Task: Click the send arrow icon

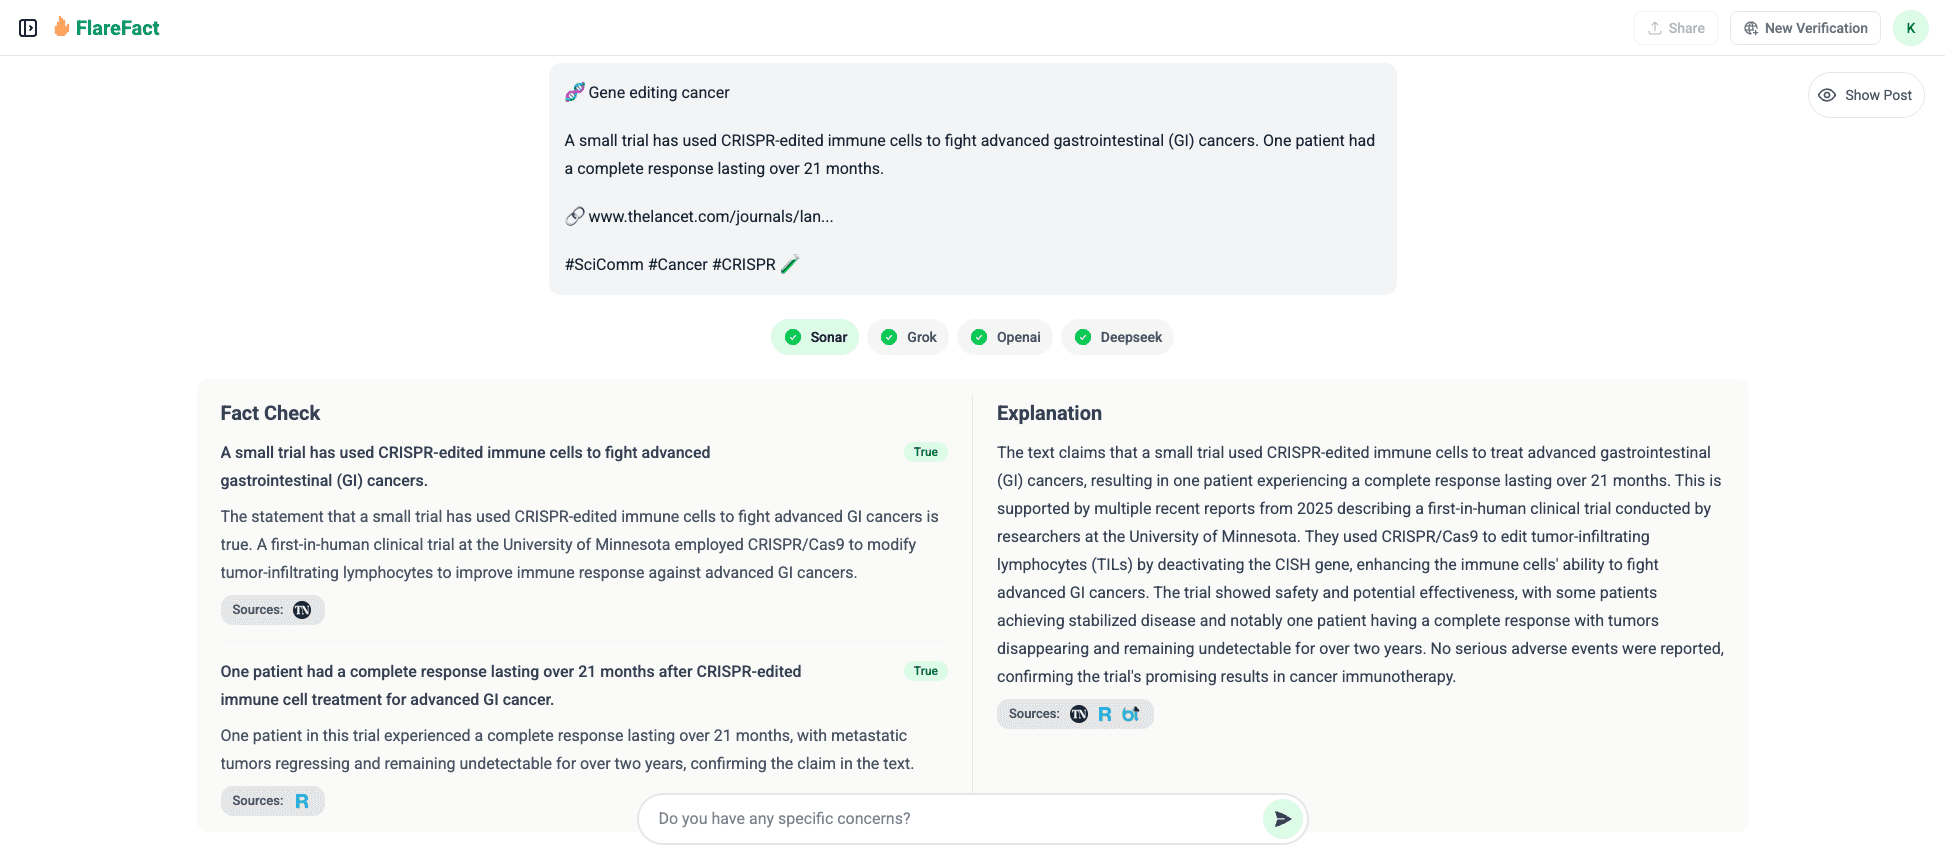Action: click(x=1283, y=819)
